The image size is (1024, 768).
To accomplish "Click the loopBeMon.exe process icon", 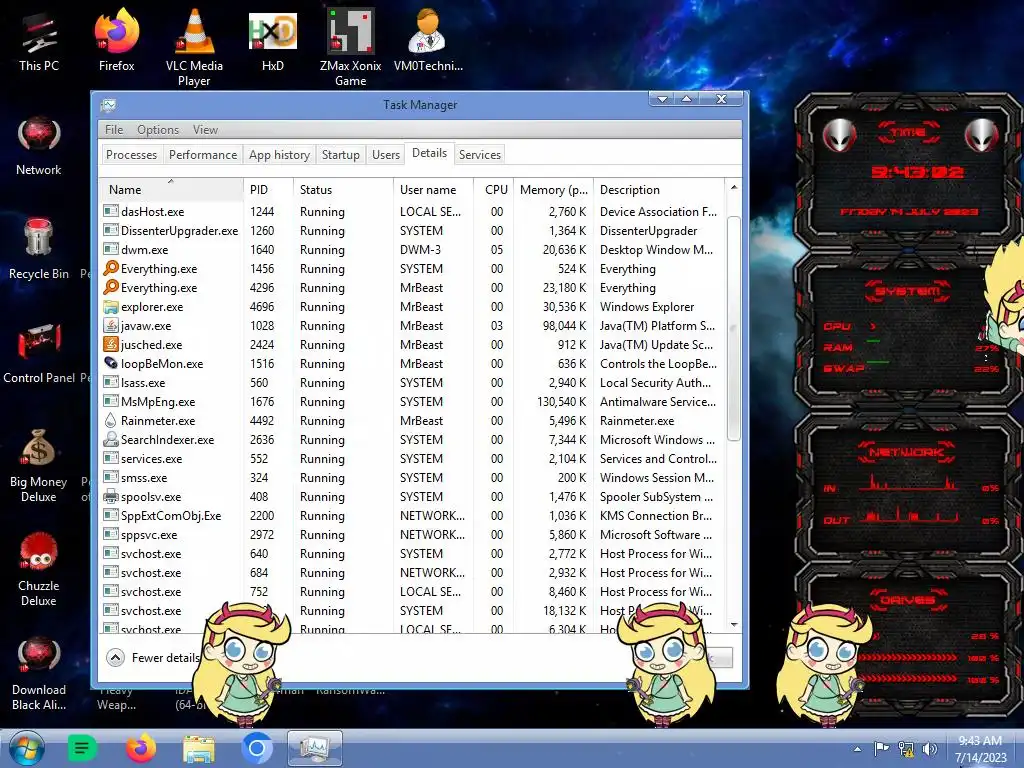I will click(x=111, y=363).
